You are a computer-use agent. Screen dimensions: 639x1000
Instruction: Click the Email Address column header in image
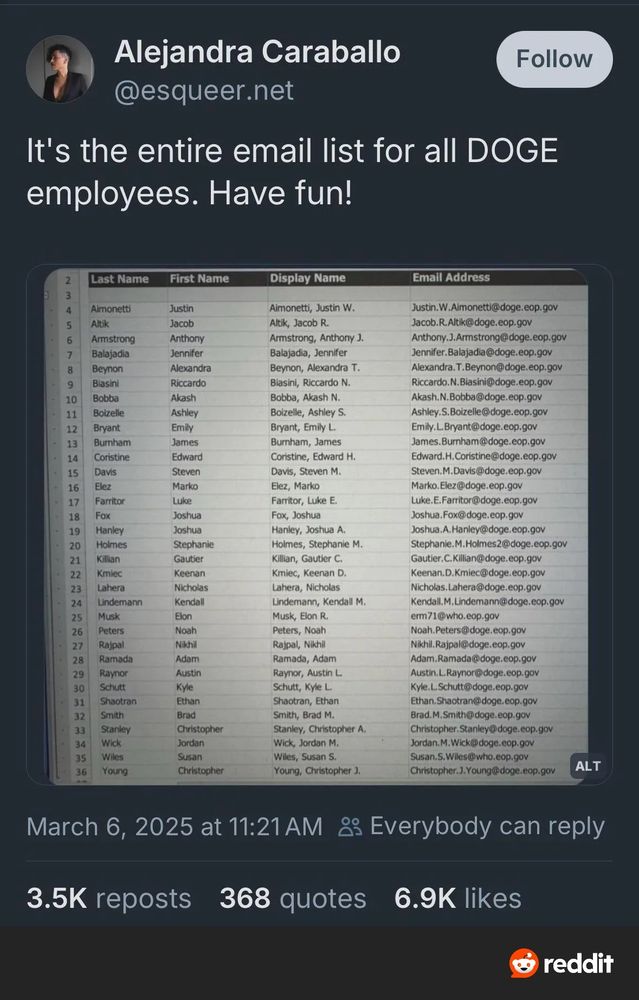tap(451, 277)
